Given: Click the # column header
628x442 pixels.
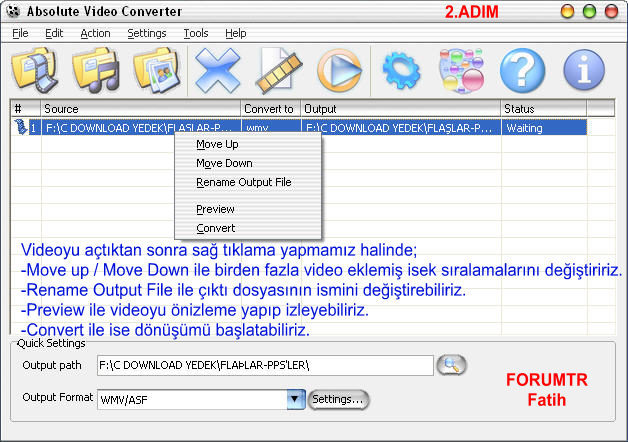Looking at the screenshot, I should tap(26, 109).
